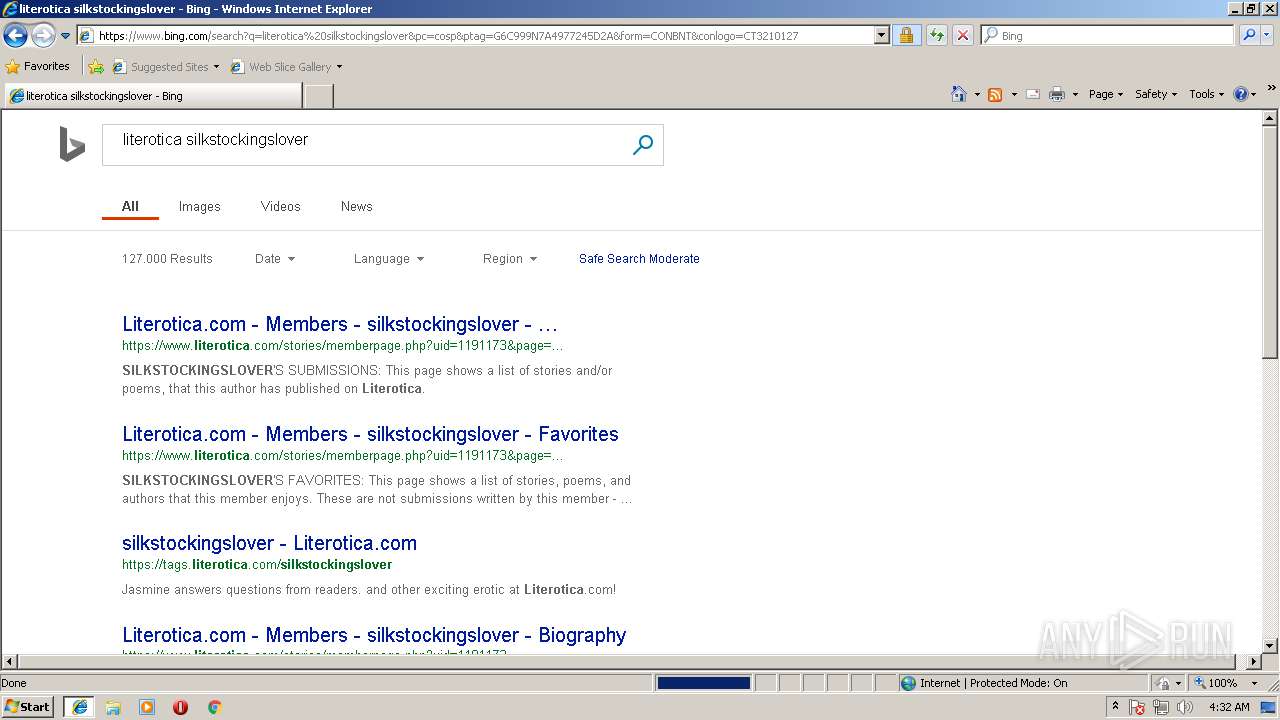Click the Stop loading icon
The height and width of the screenshot is (720, 1280).
962,35
